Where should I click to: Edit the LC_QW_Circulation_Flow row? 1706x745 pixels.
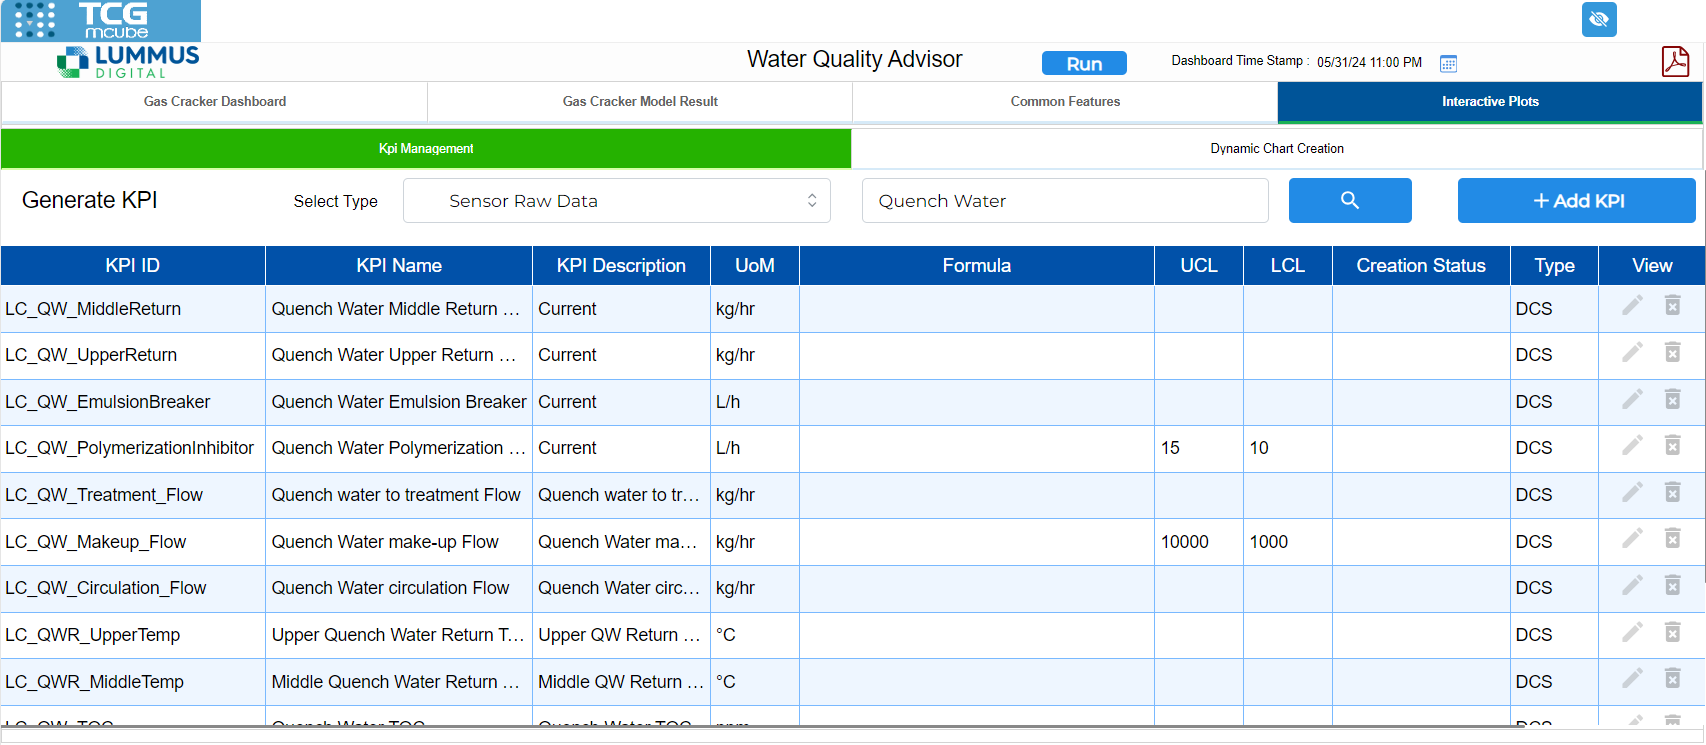(x=1632, y=586)
